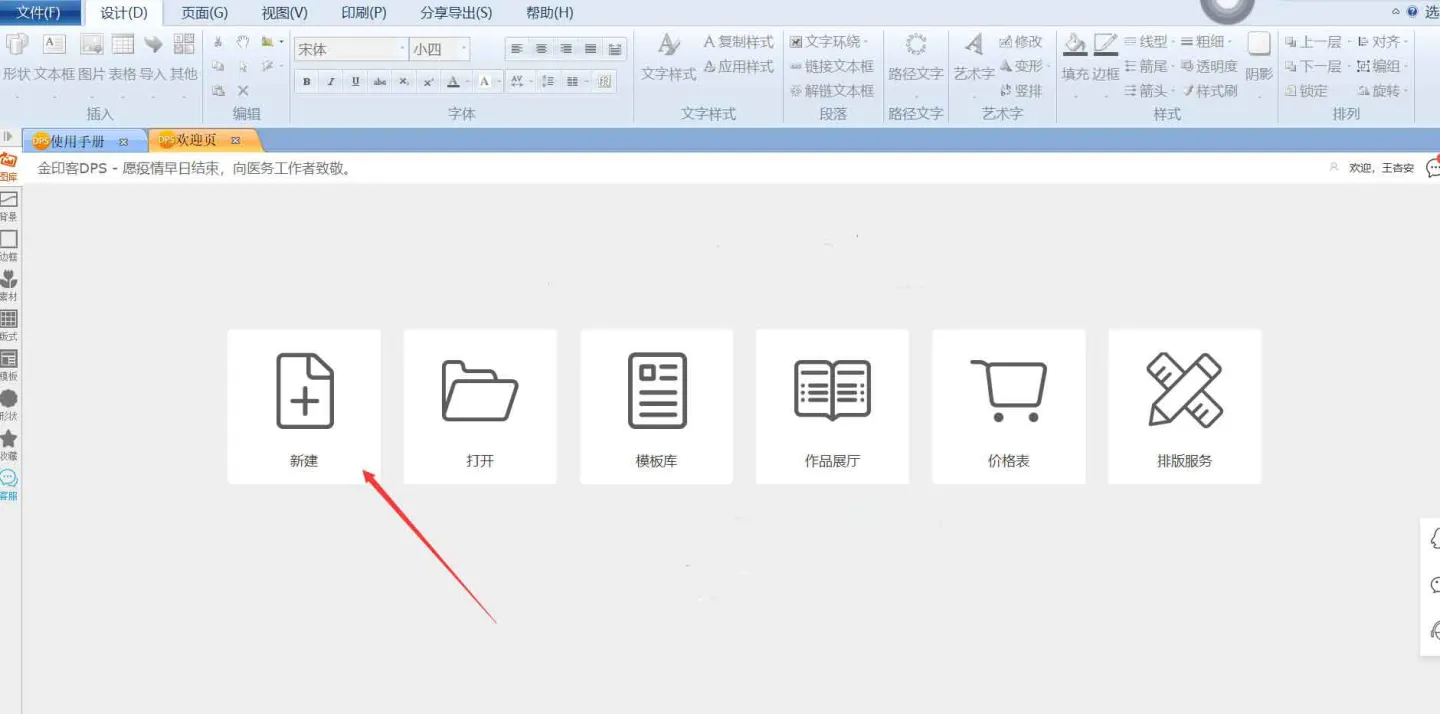Open the 模板库 template library card

point(656,407)
